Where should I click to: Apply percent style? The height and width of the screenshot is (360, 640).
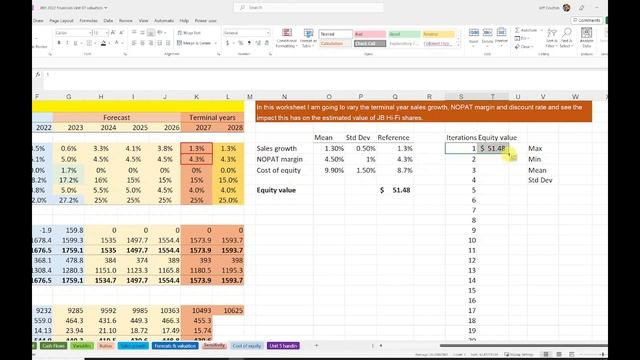click(241, 43)
